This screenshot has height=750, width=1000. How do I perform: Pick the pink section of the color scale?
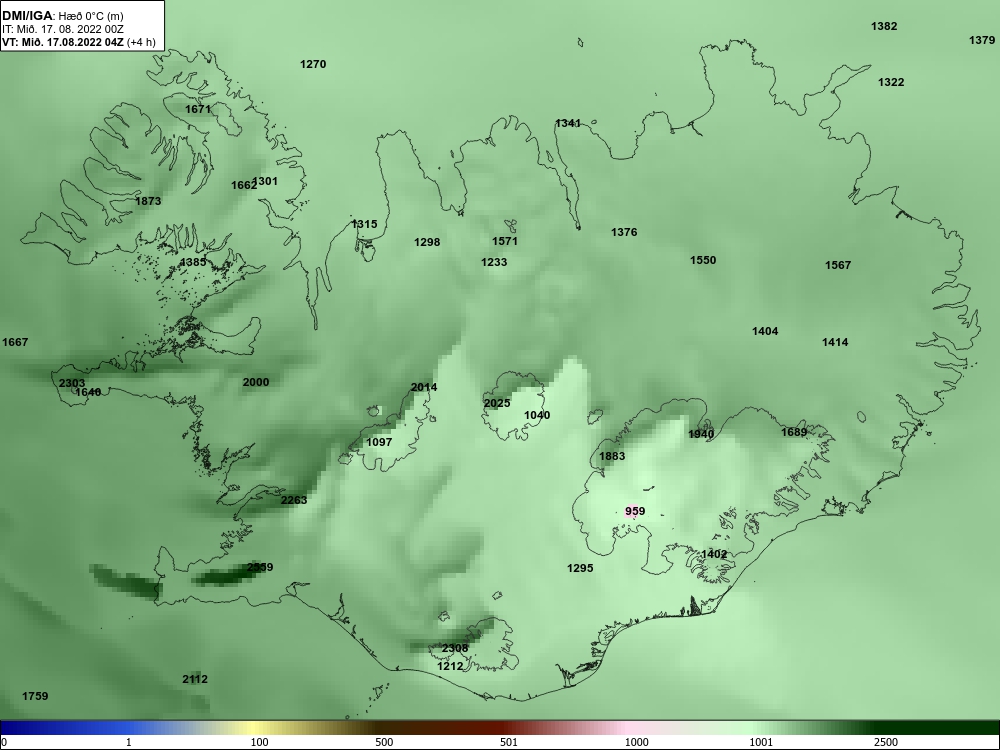click(x=628, y=728)
